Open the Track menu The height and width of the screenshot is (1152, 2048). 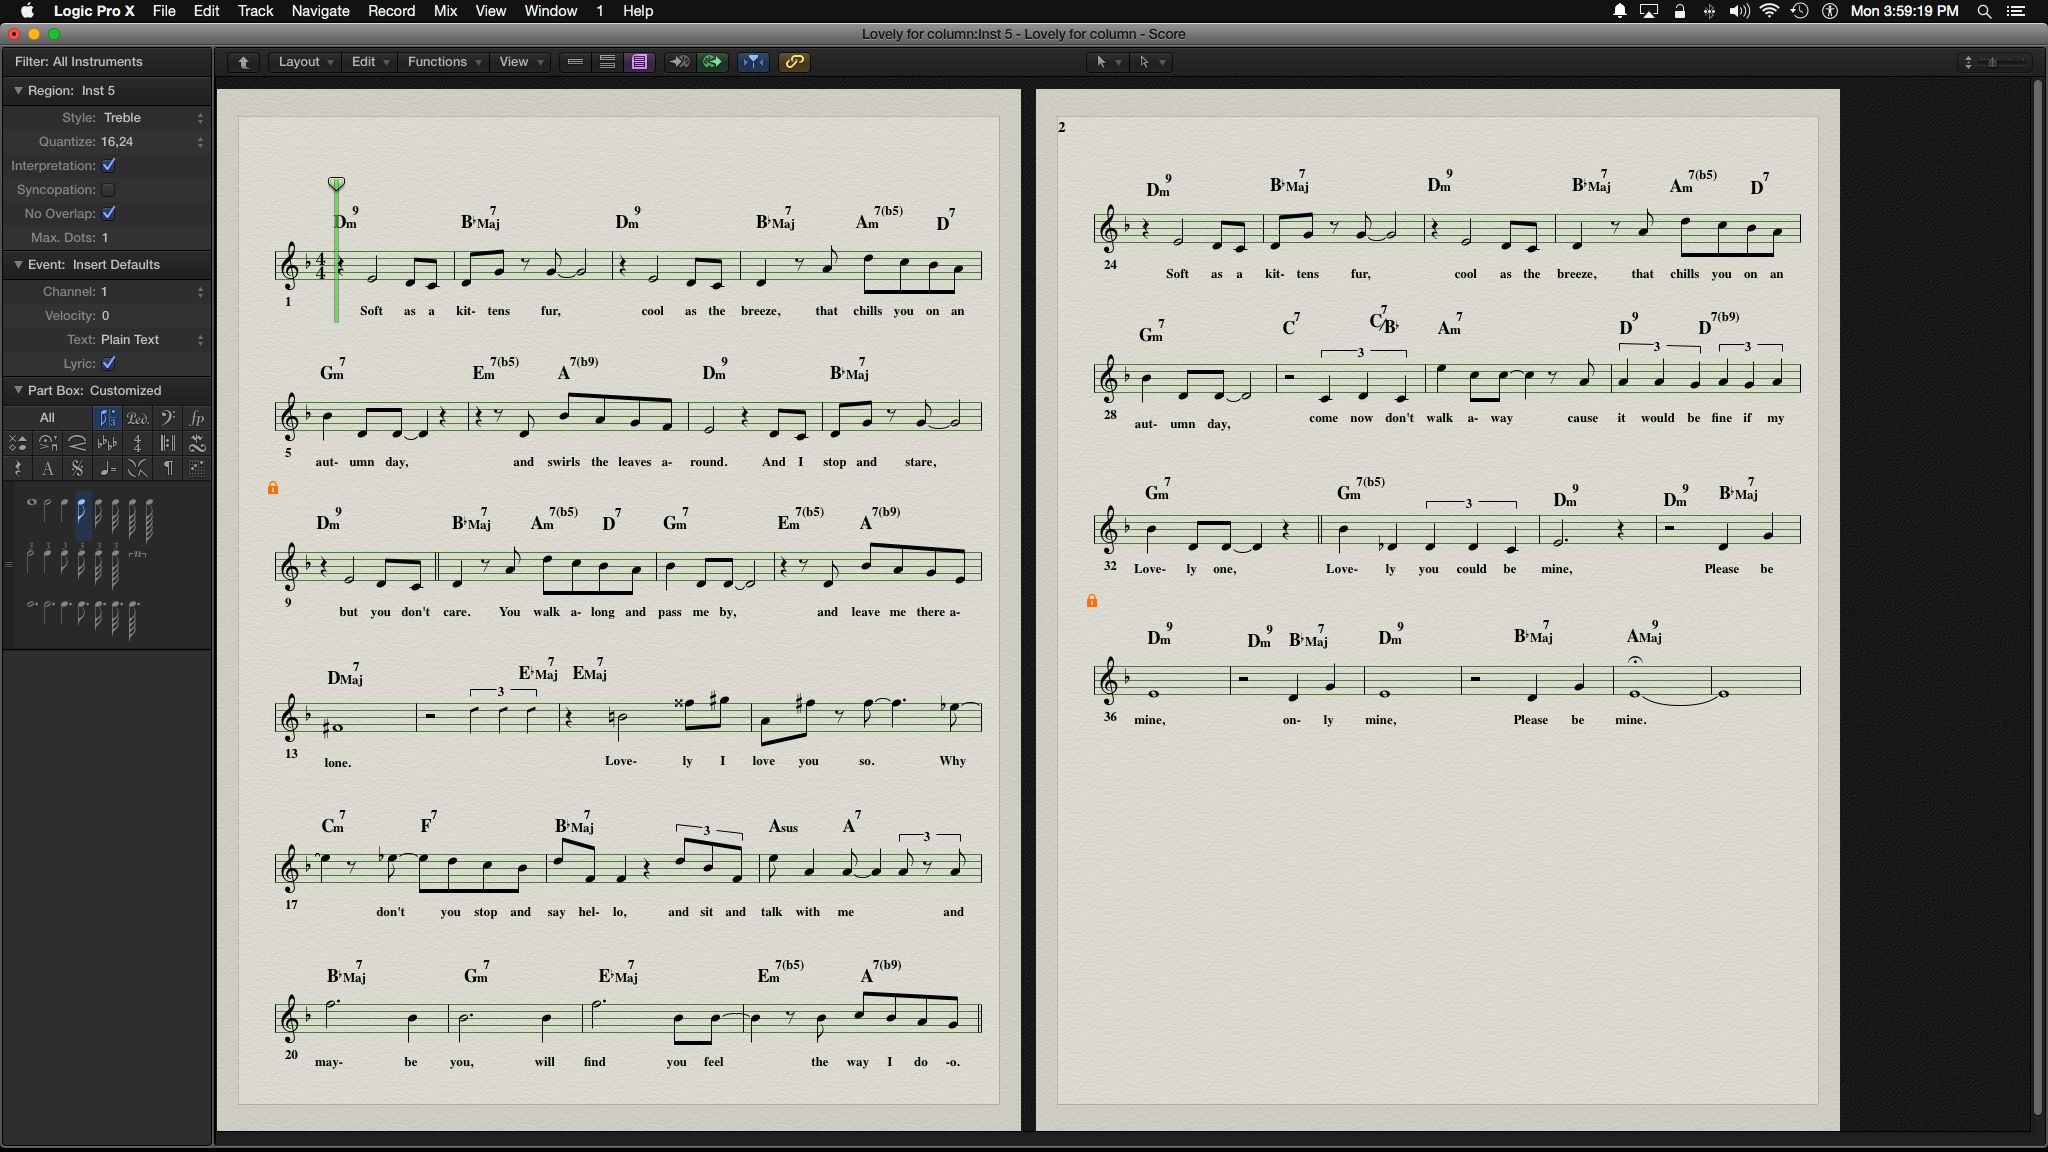click(x=255, y=11)
